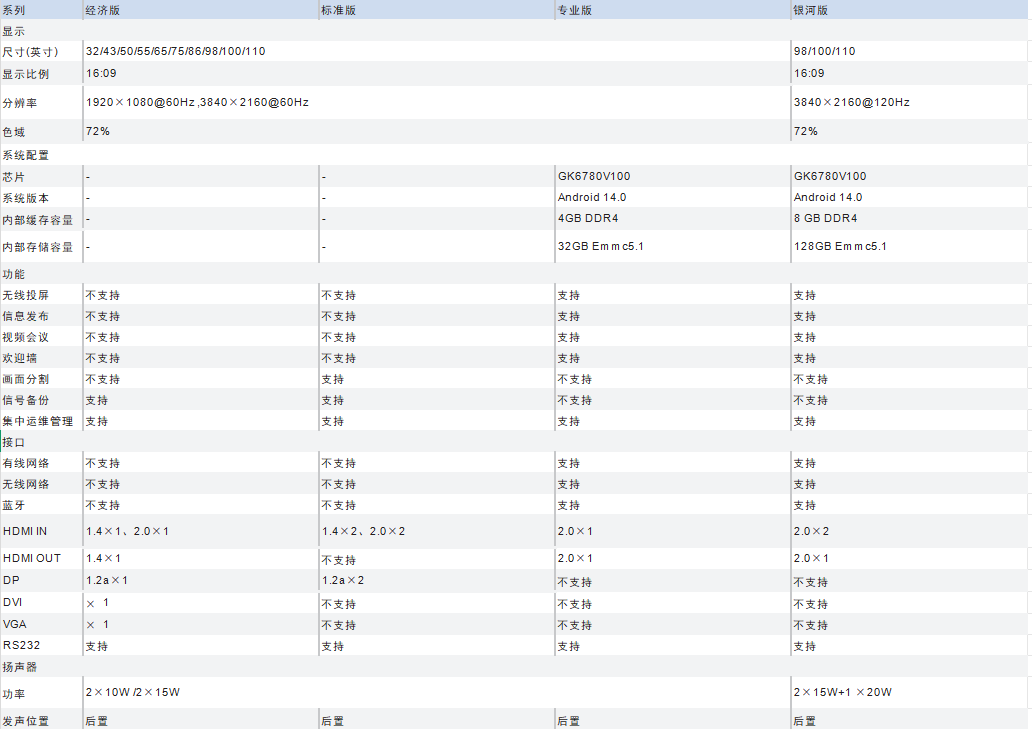The image size is (1032, 729).
Task: Click the 系统配置 section row
Action: tap(513, 155)
